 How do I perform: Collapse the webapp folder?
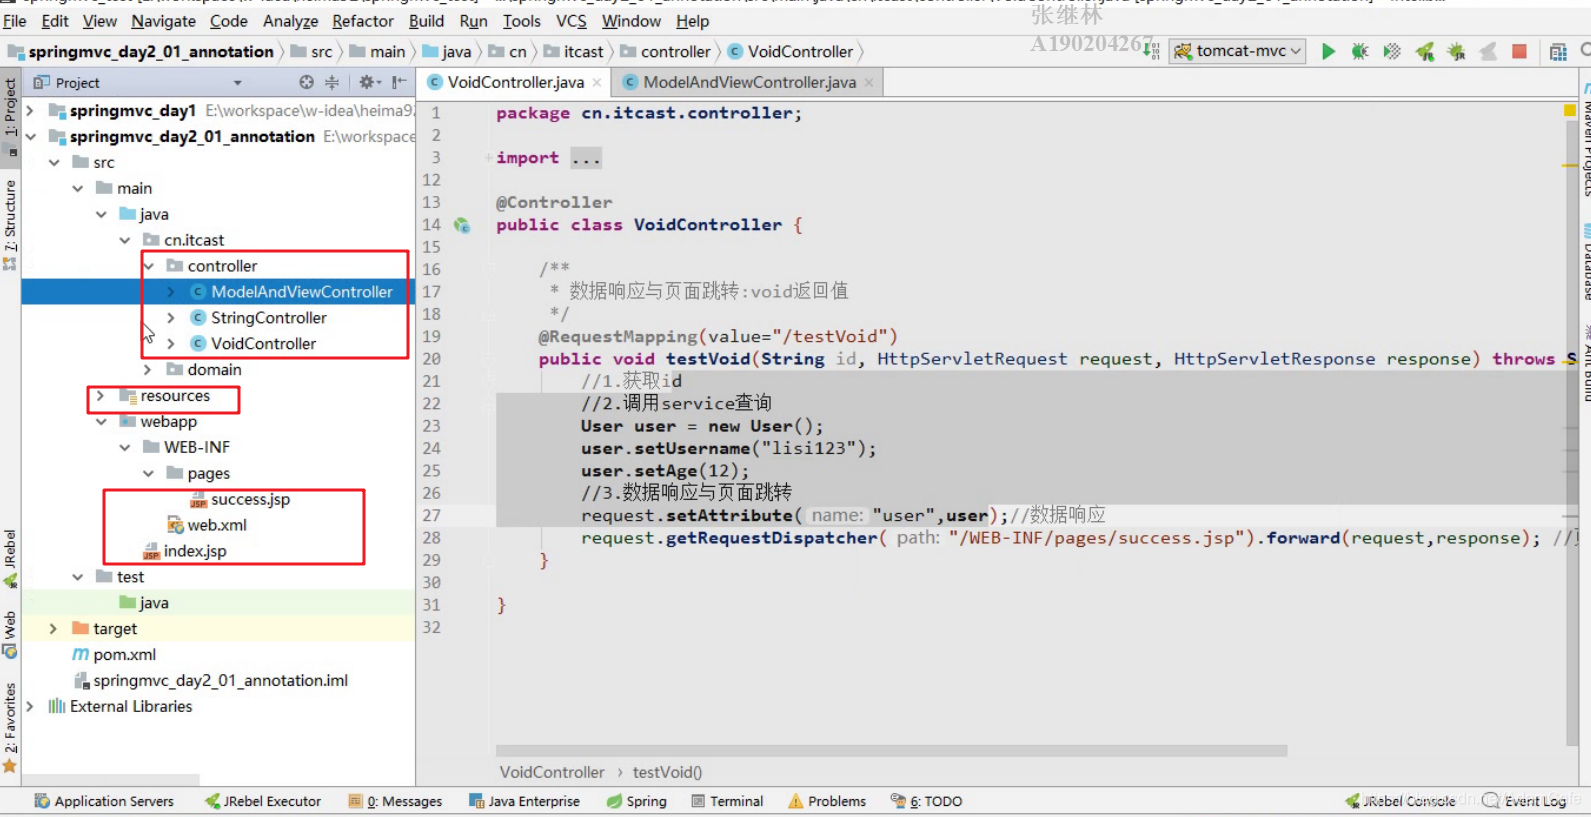click(101, 422)
